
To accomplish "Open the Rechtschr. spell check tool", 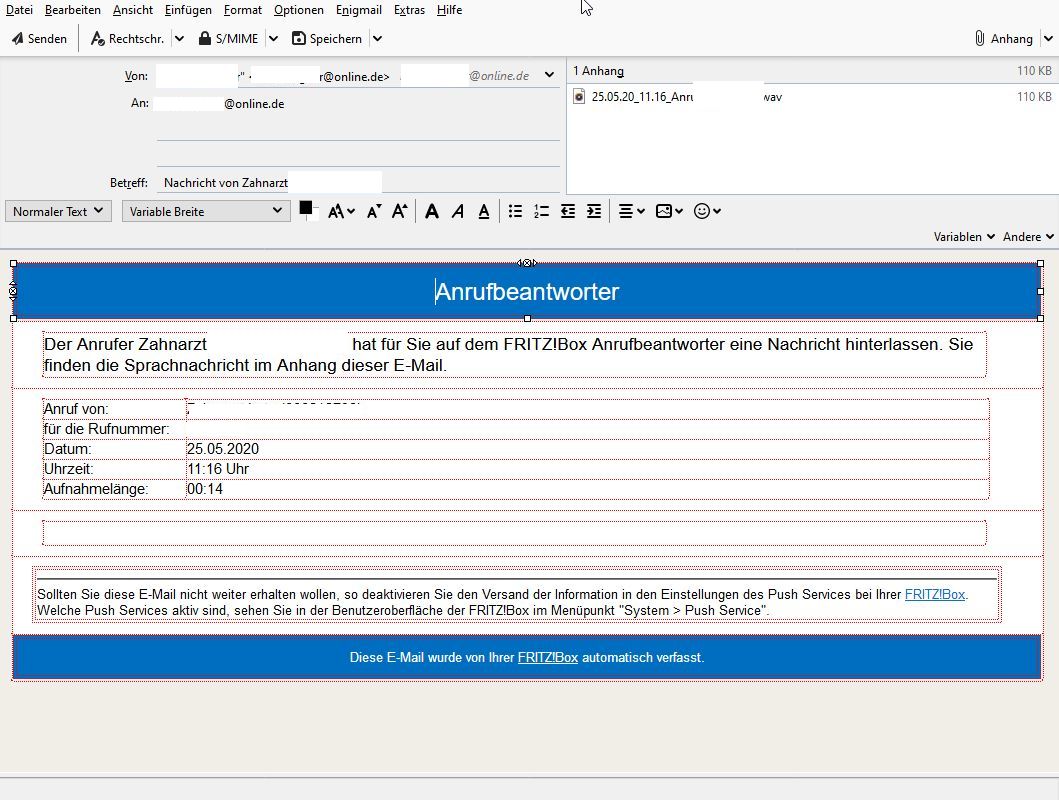I will (x=128, y=38).
